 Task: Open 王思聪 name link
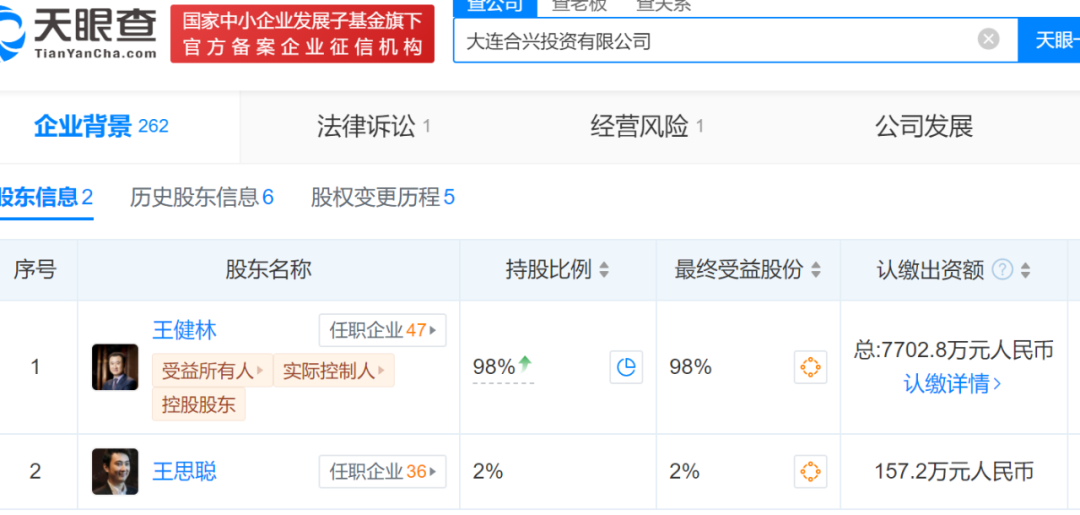click(184, 472)
